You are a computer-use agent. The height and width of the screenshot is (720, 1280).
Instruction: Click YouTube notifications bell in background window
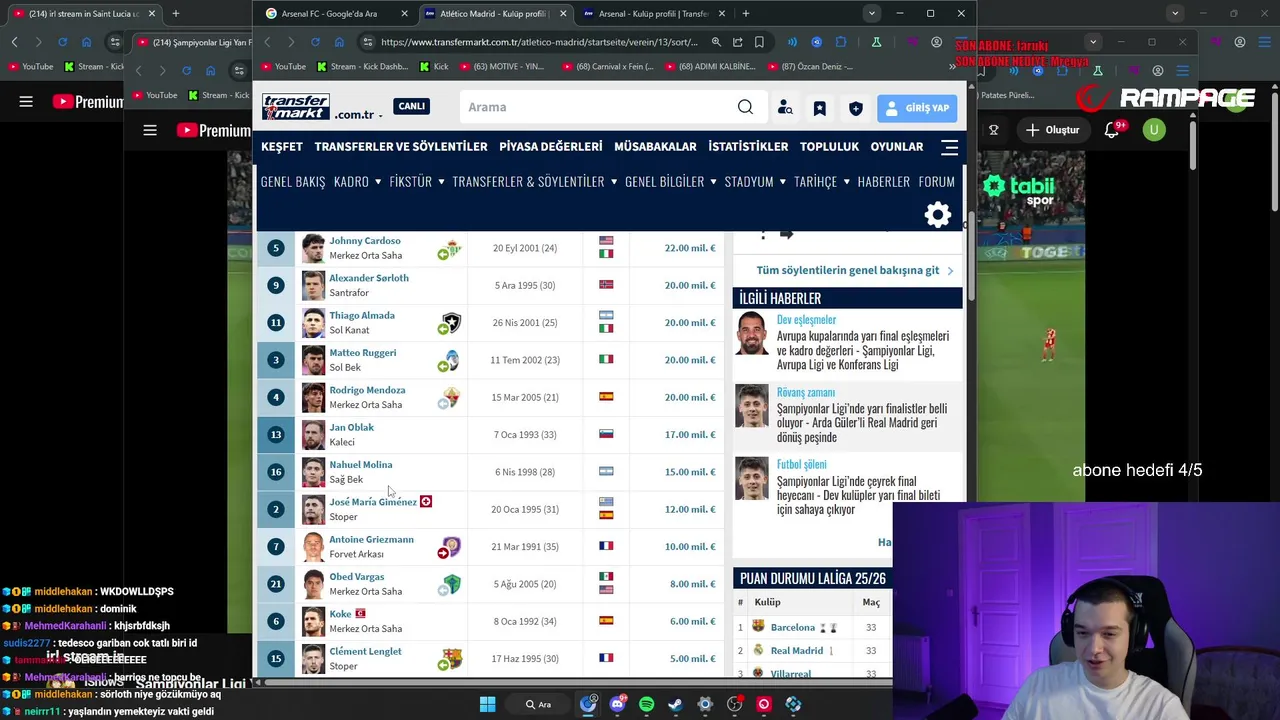[x=1112, y=130]
